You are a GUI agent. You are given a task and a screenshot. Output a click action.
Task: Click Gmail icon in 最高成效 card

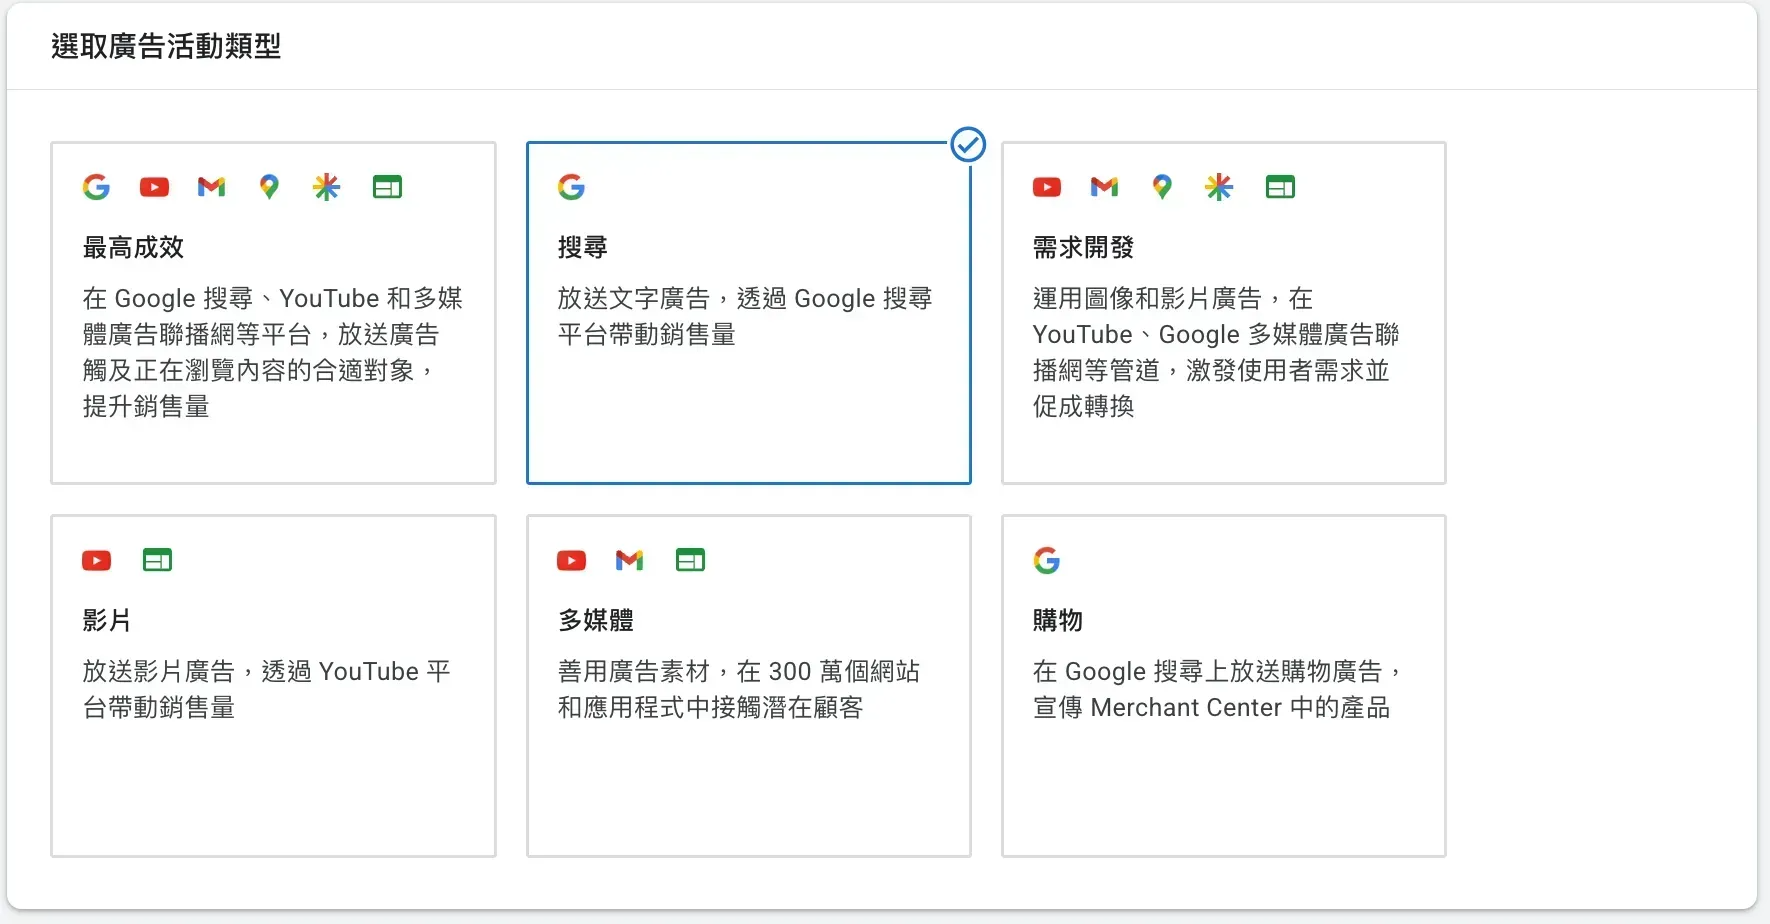coord(211,187)
